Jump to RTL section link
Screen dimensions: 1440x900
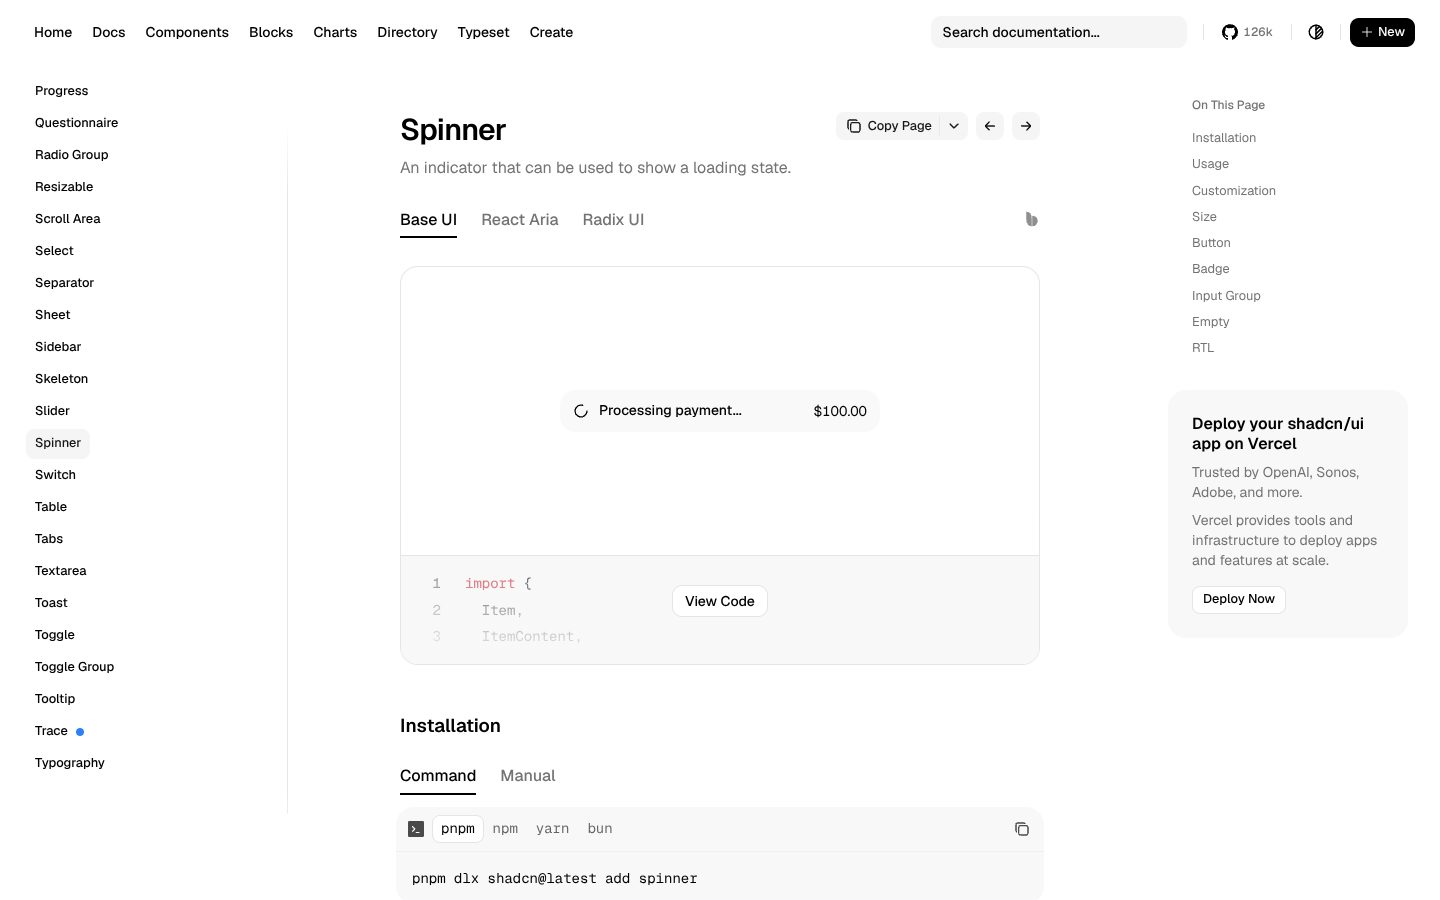(x=1202, y=348)
